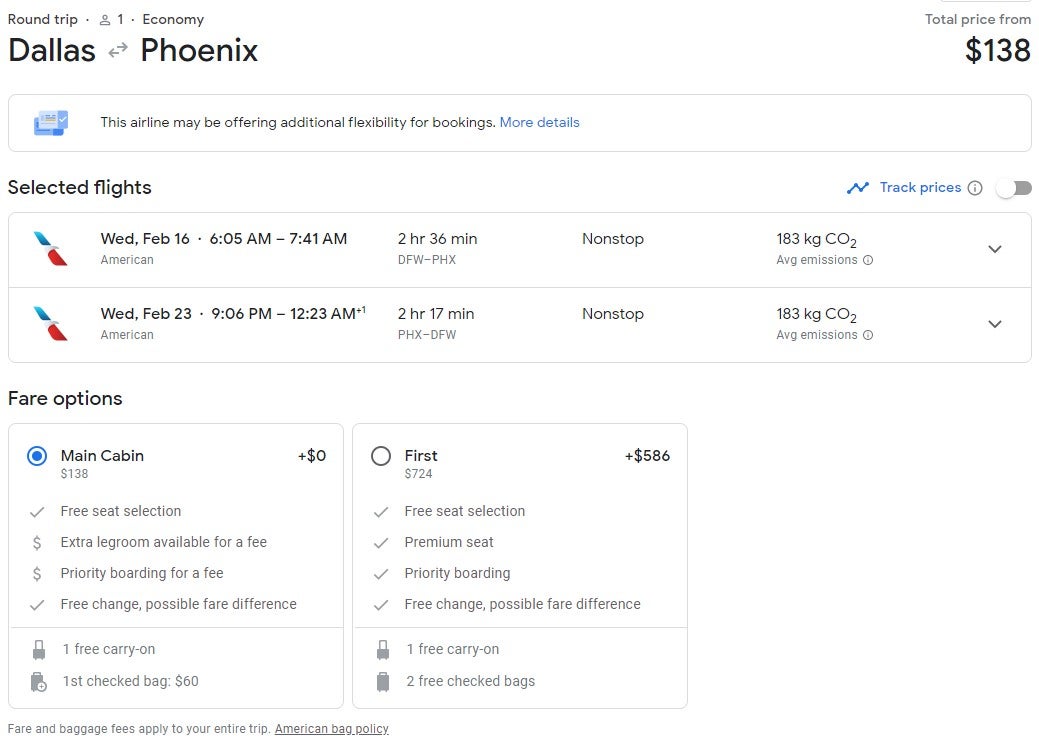Select the First fare radio button
This screenshot has height=745, width=1039.
(381, 455)
